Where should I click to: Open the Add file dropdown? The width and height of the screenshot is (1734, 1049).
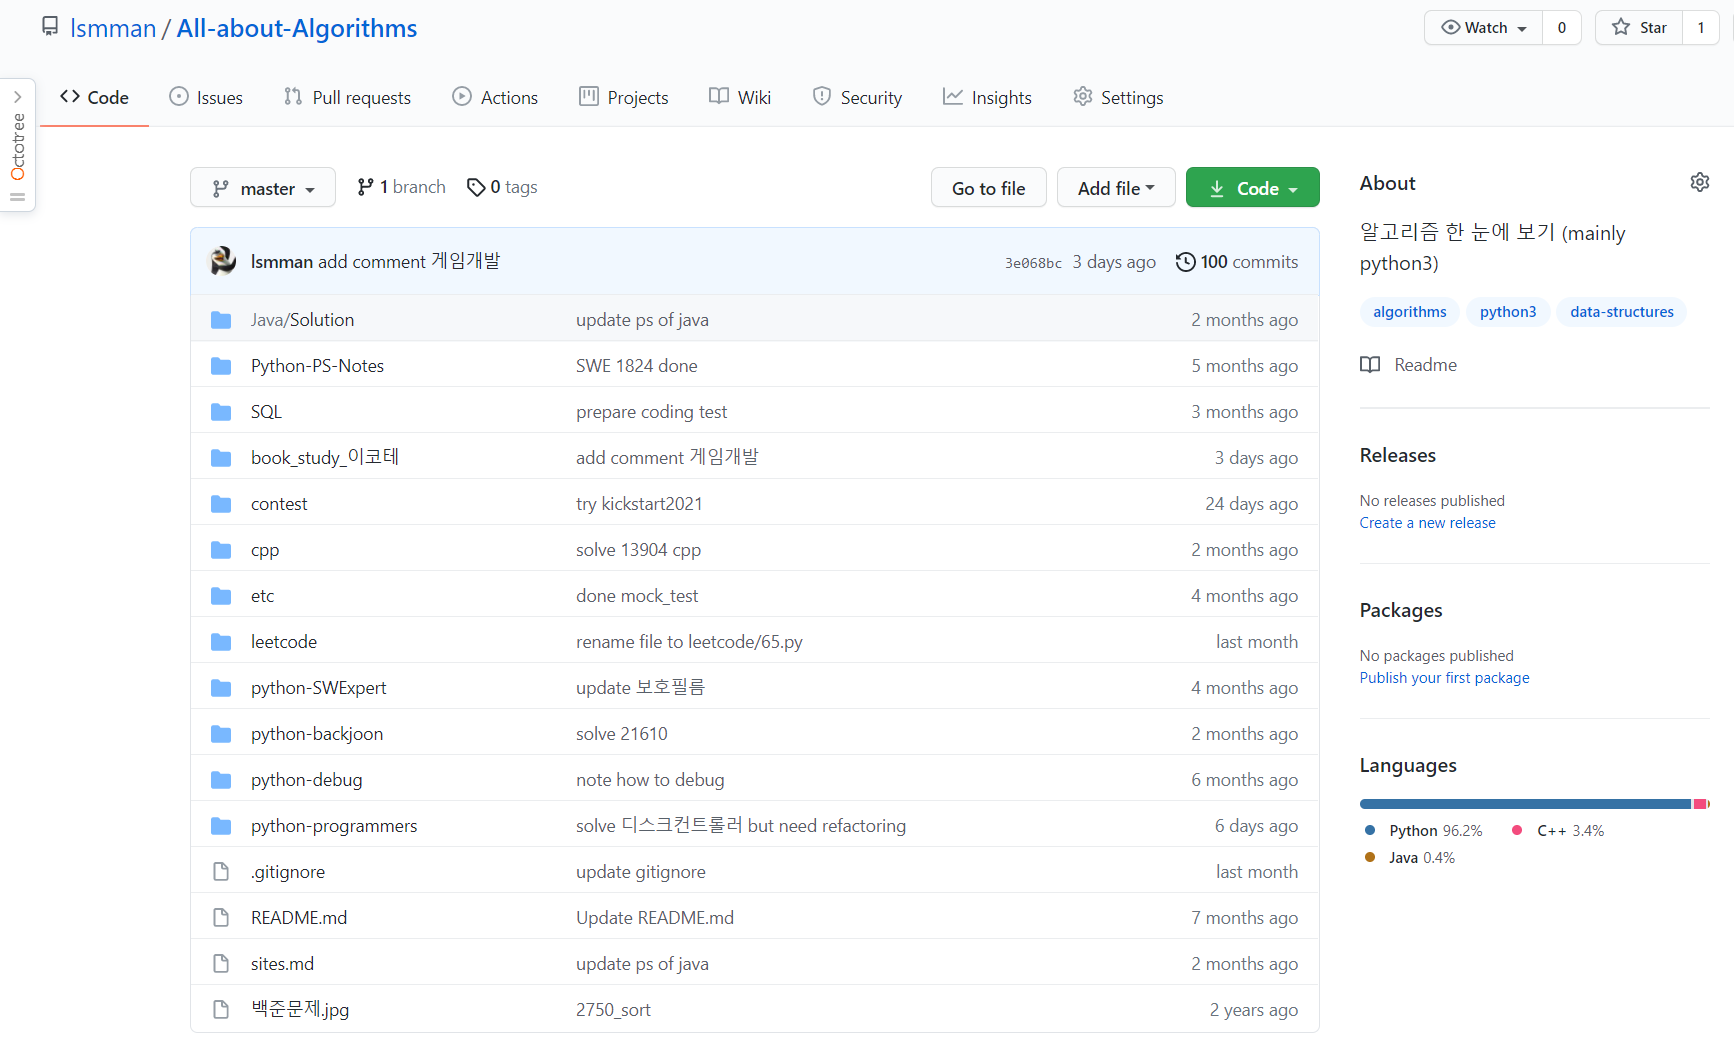pyautogui.click(x=1116, y=188)
